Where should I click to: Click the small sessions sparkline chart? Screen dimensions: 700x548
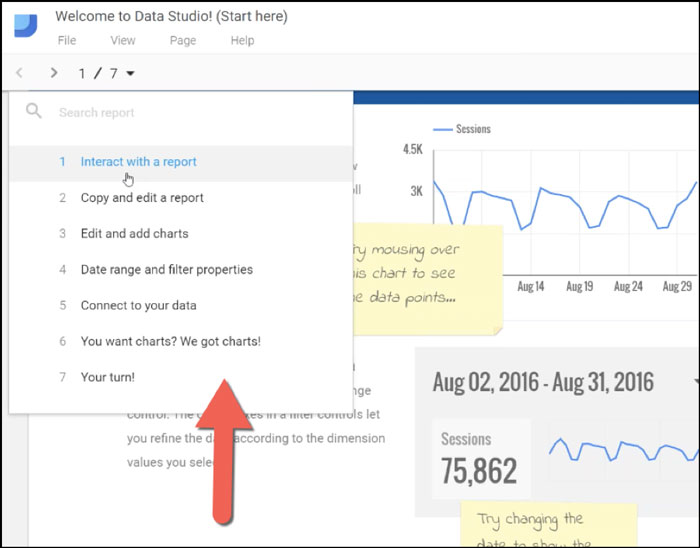coord(623,451)
